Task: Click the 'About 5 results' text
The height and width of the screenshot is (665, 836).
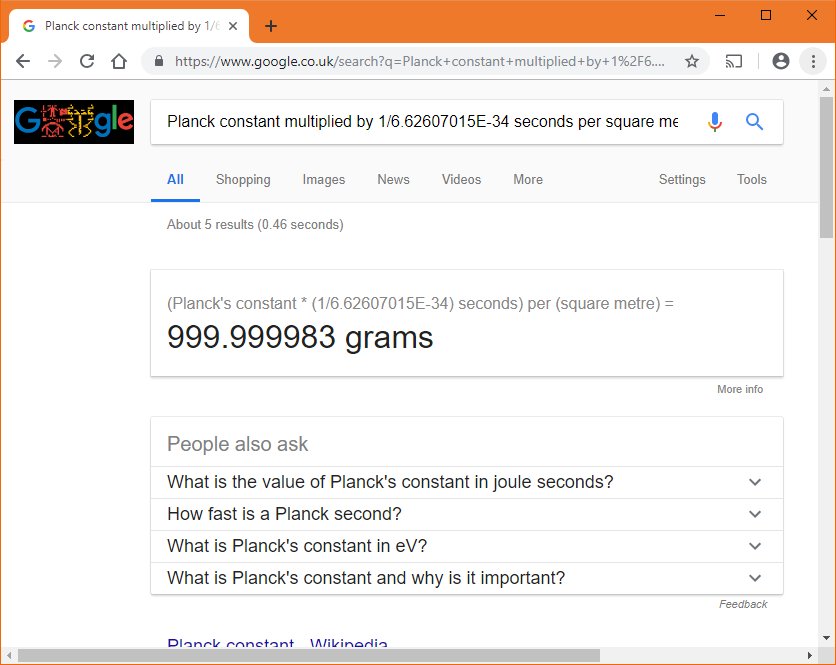Action: (x=255, y=225)
